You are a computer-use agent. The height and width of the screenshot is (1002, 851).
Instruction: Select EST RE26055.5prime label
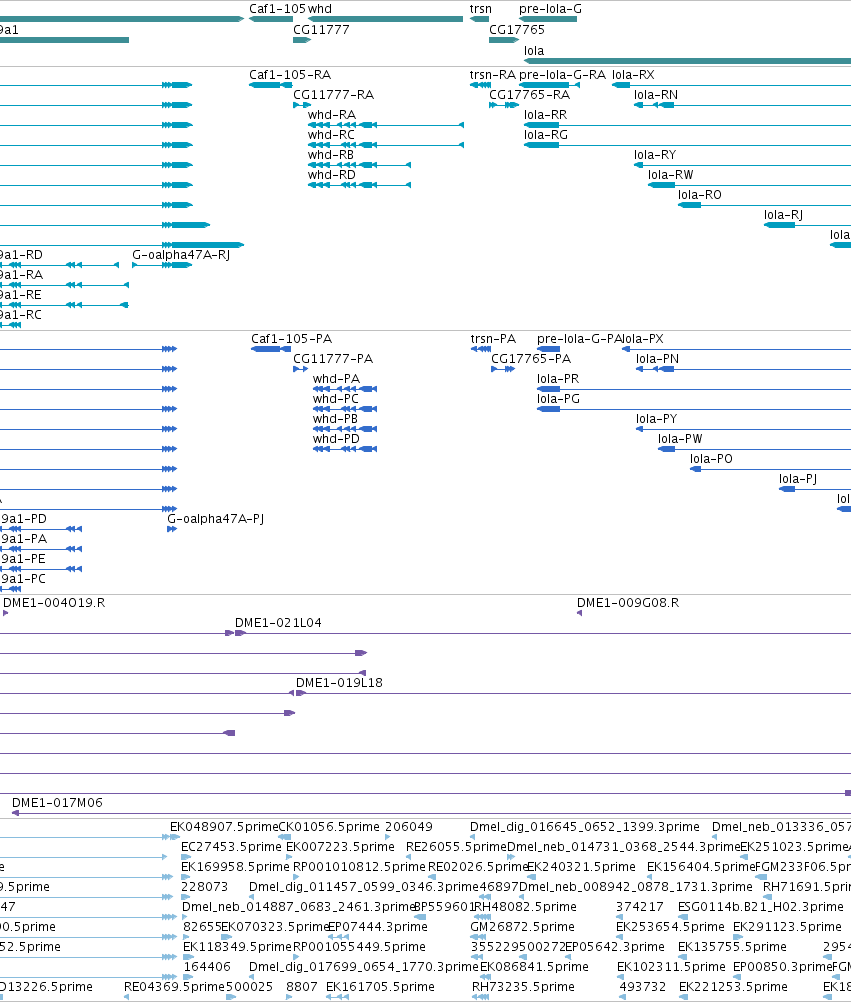pos(456,847)
